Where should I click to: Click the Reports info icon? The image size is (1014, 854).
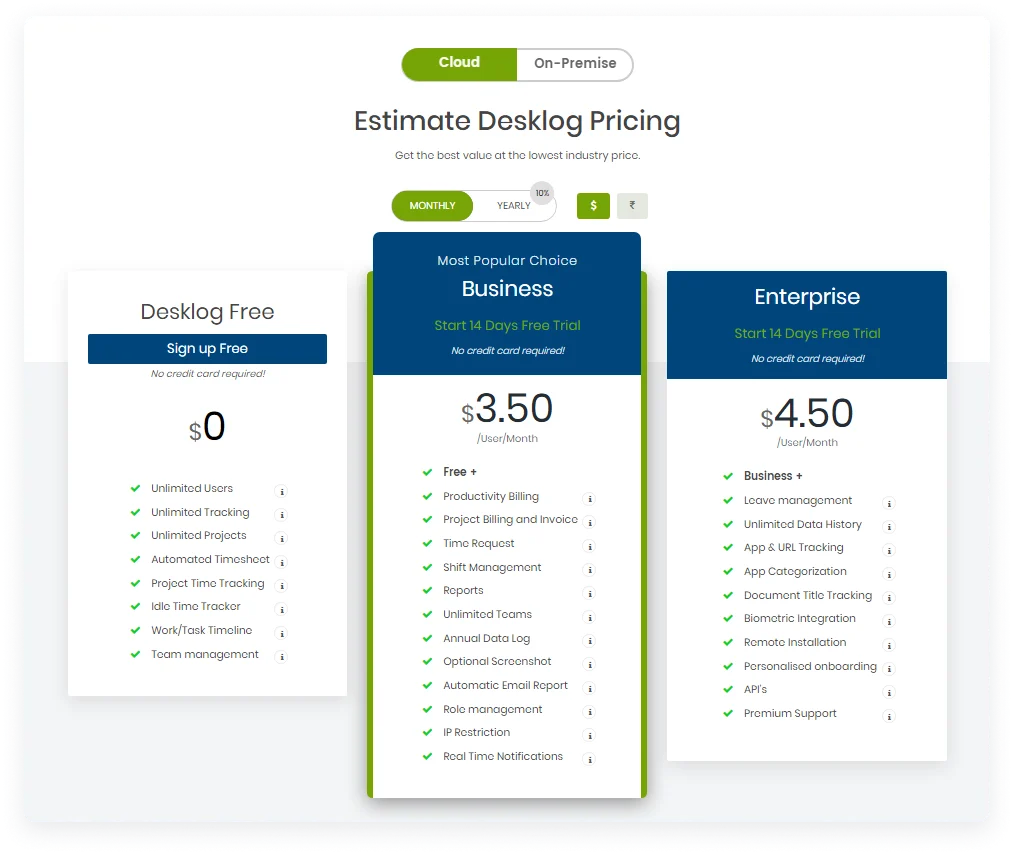click(x=589, y=593)
